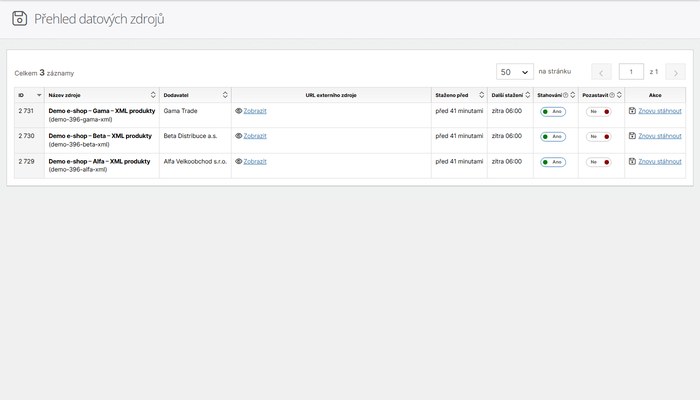The height and width of the screenshot is (400, 700).
Task: Open Zobrazit link for Gama source
Action: tap(255, 111)
